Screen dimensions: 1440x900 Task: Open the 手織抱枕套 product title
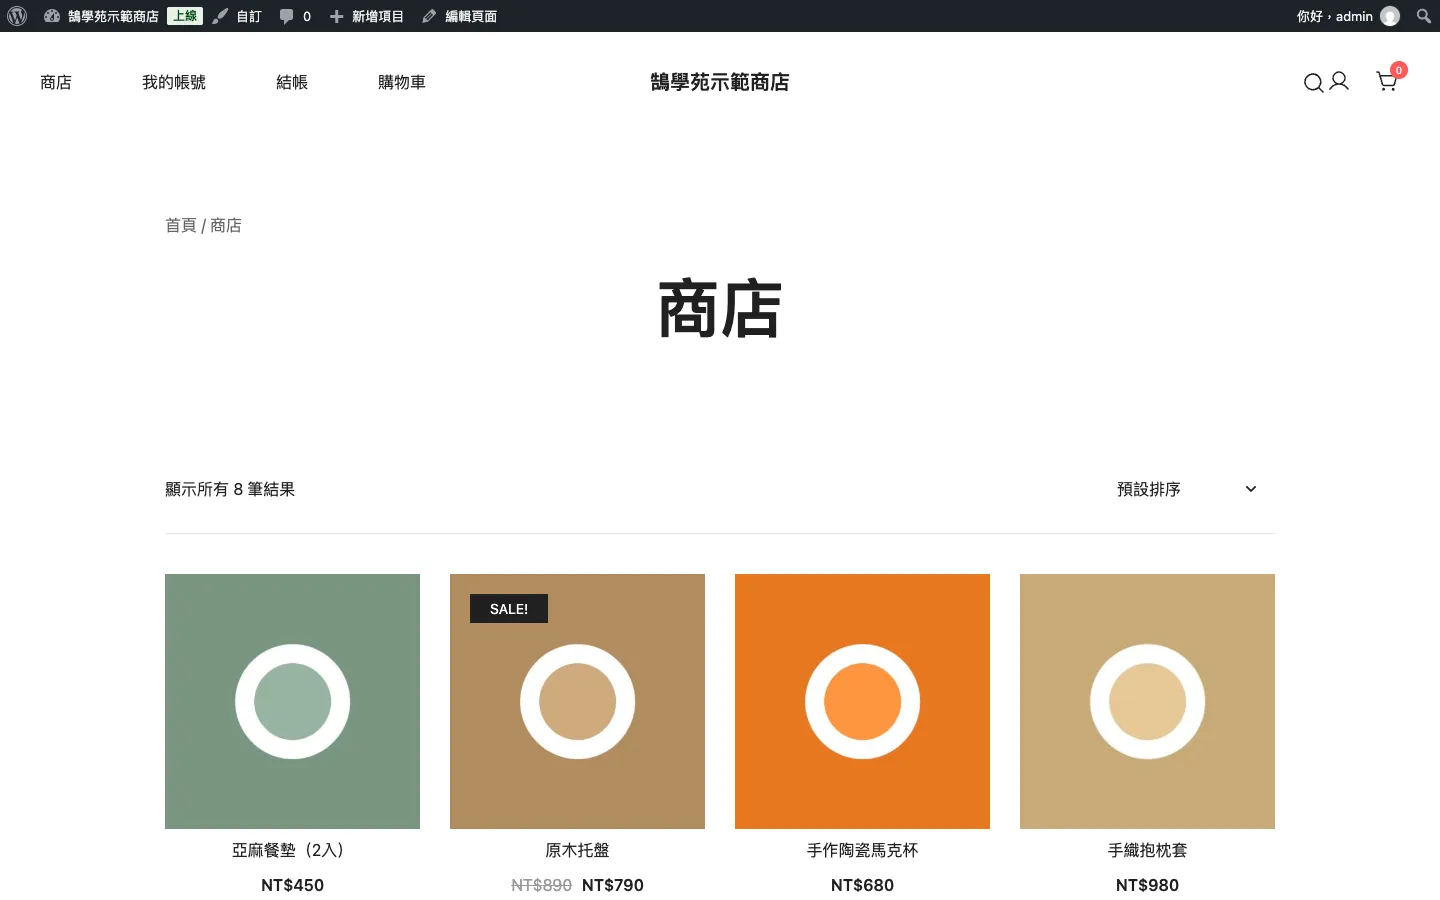(1147, 850)
